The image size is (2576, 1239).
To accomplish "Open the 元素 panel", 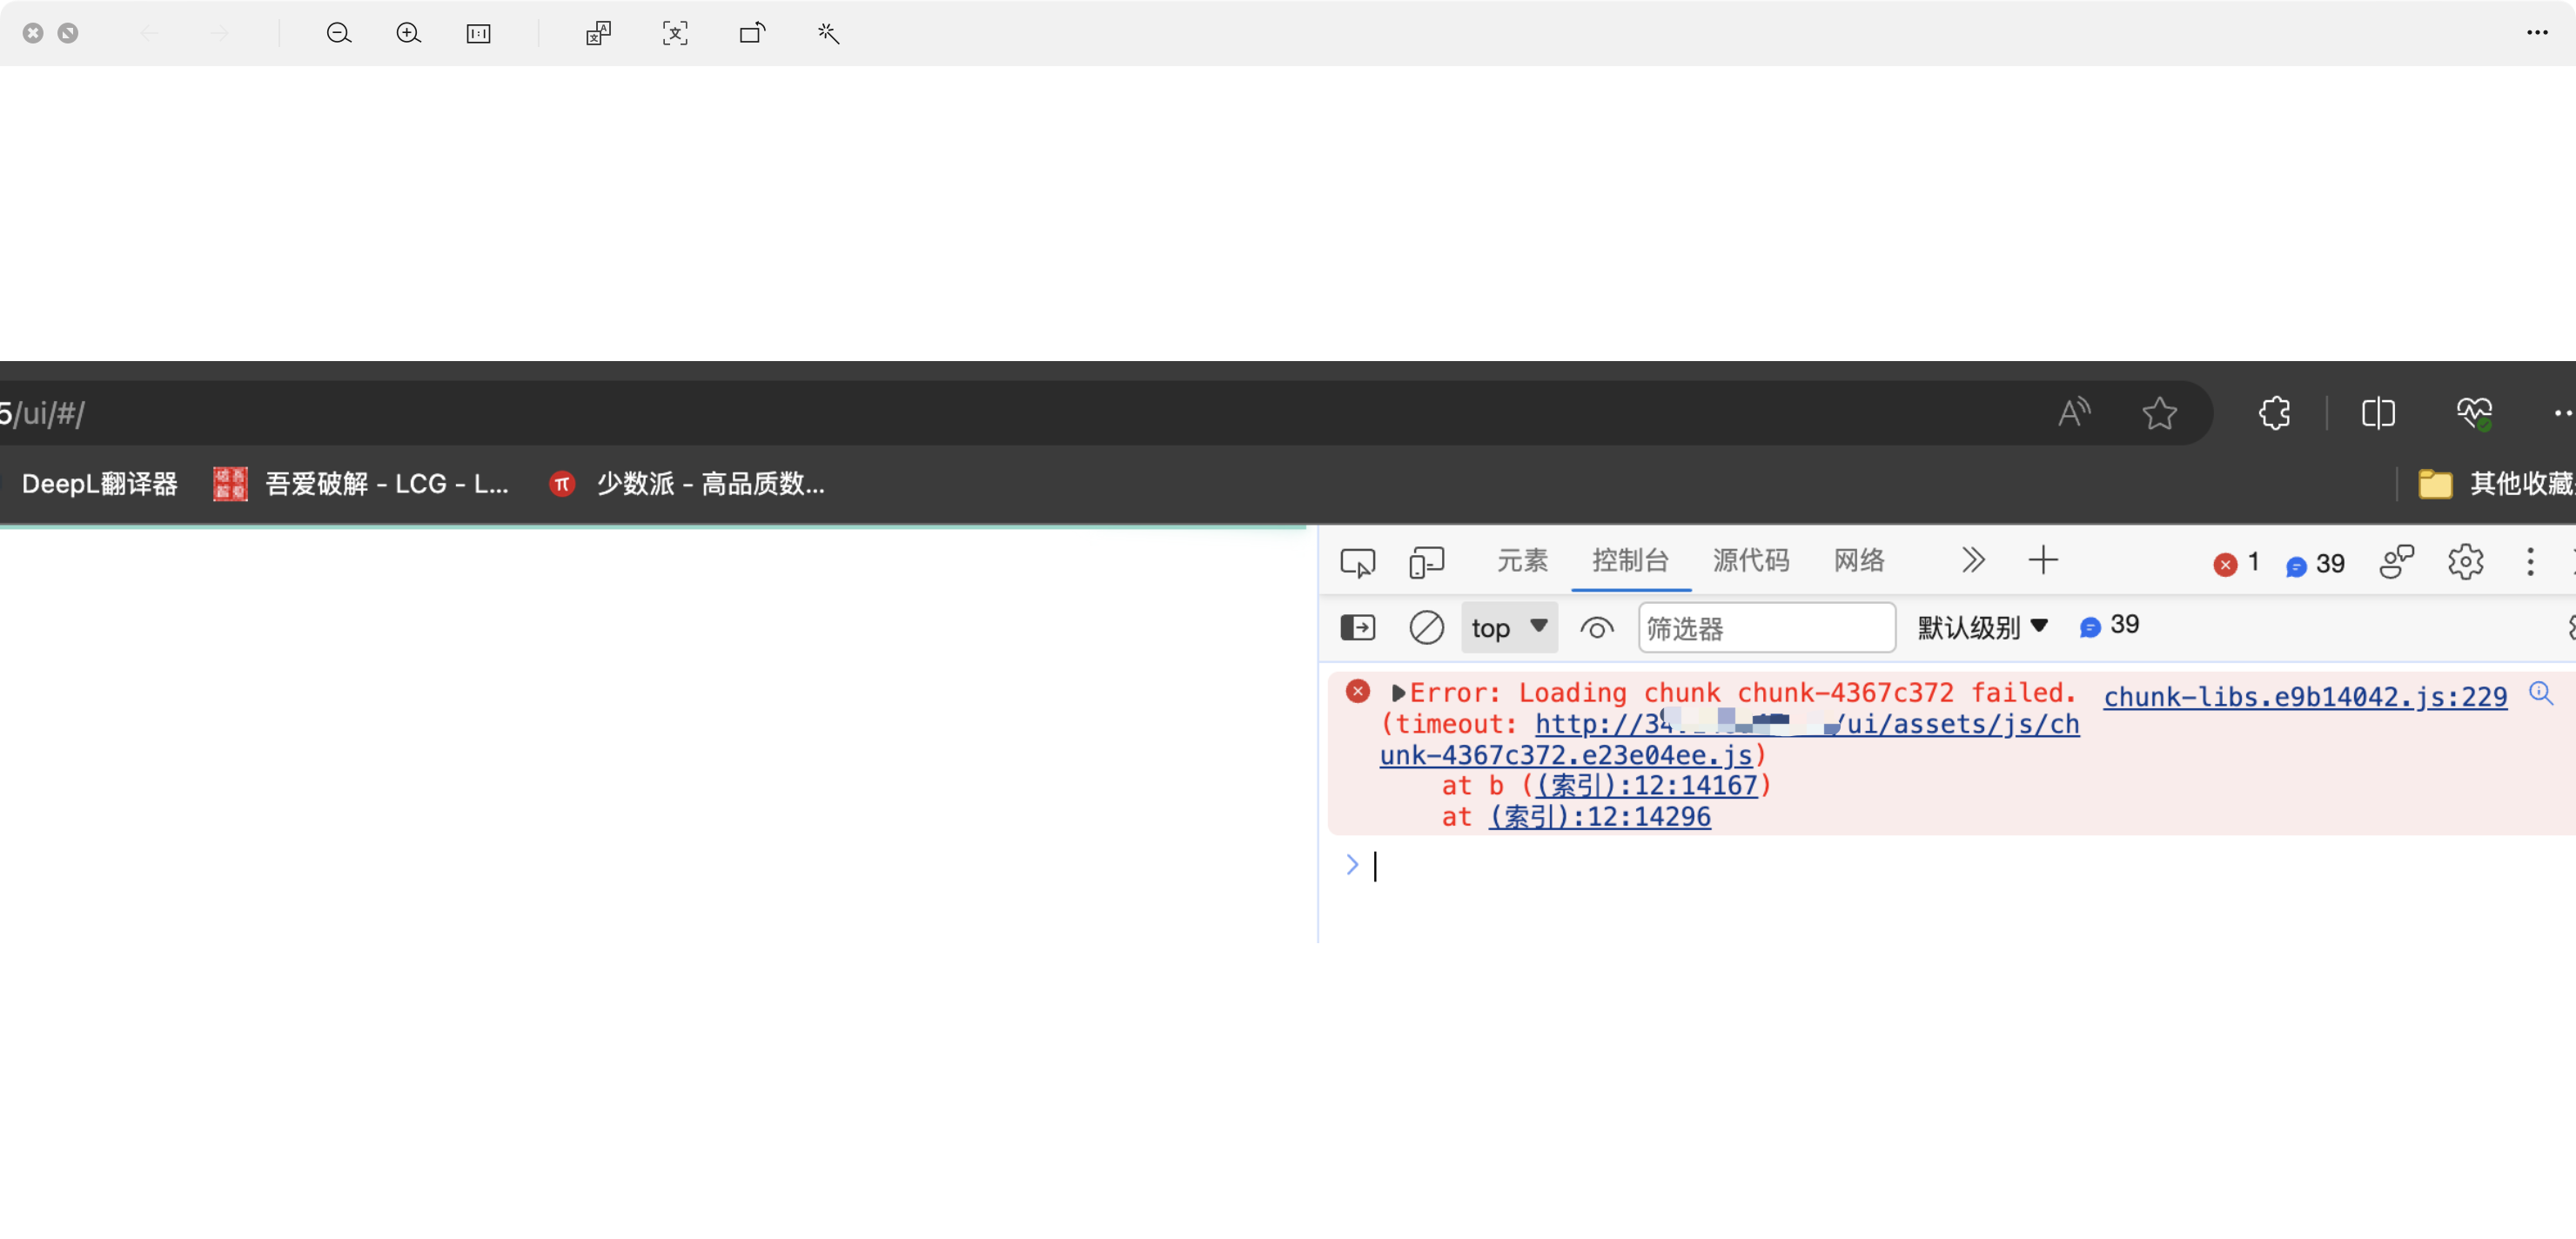I will [1522, 562].
